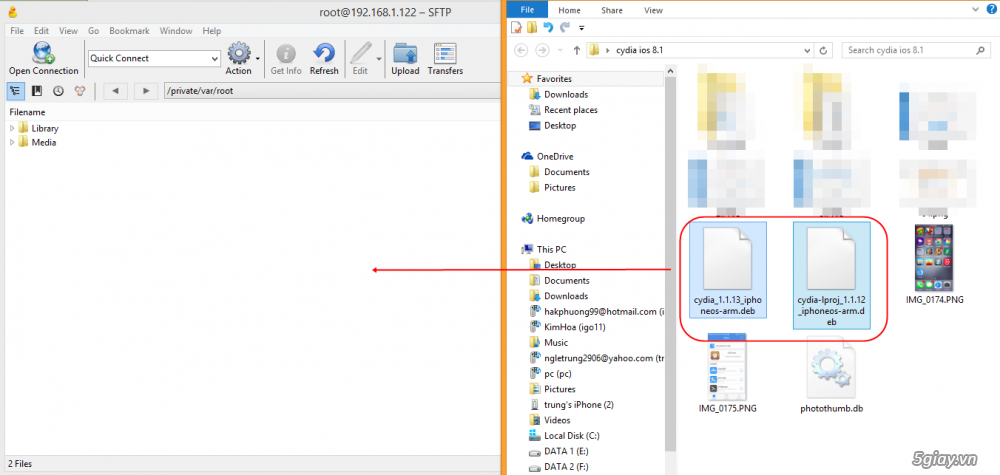Image resolution: width=1000 pixels, height=475 pixels.
Task: Click the Filename column header
Action: click(x=27, y=112)
